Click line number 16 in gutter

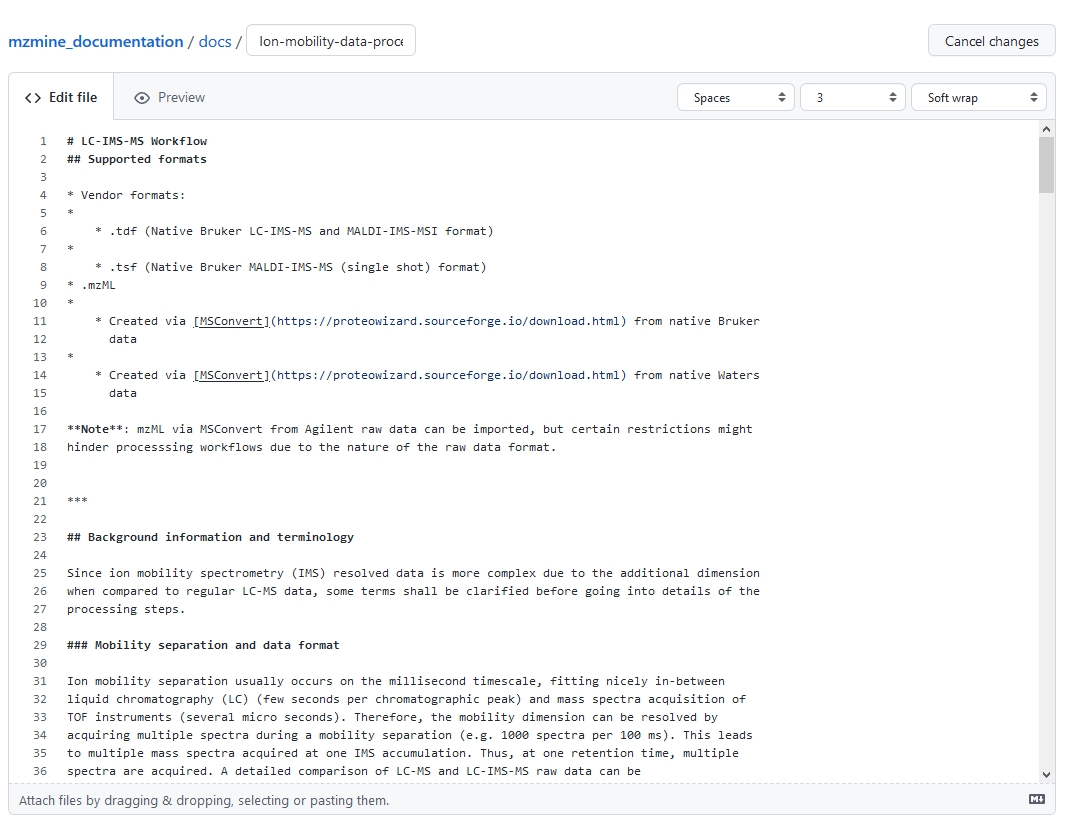(x=40, y=411)
